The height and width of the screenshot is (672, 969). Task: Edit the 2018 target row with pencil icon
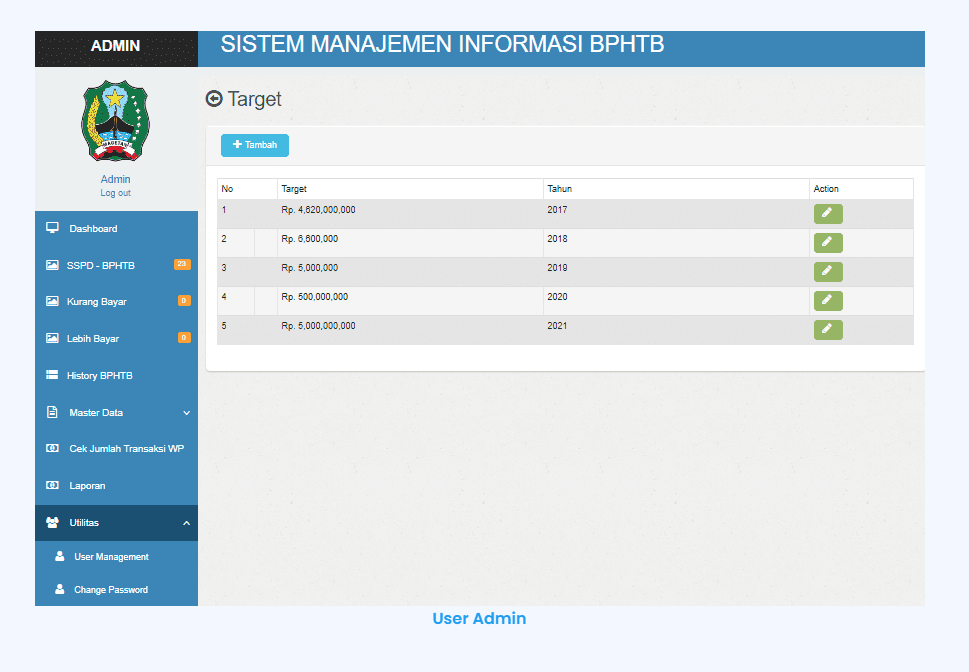click(828, 242)
